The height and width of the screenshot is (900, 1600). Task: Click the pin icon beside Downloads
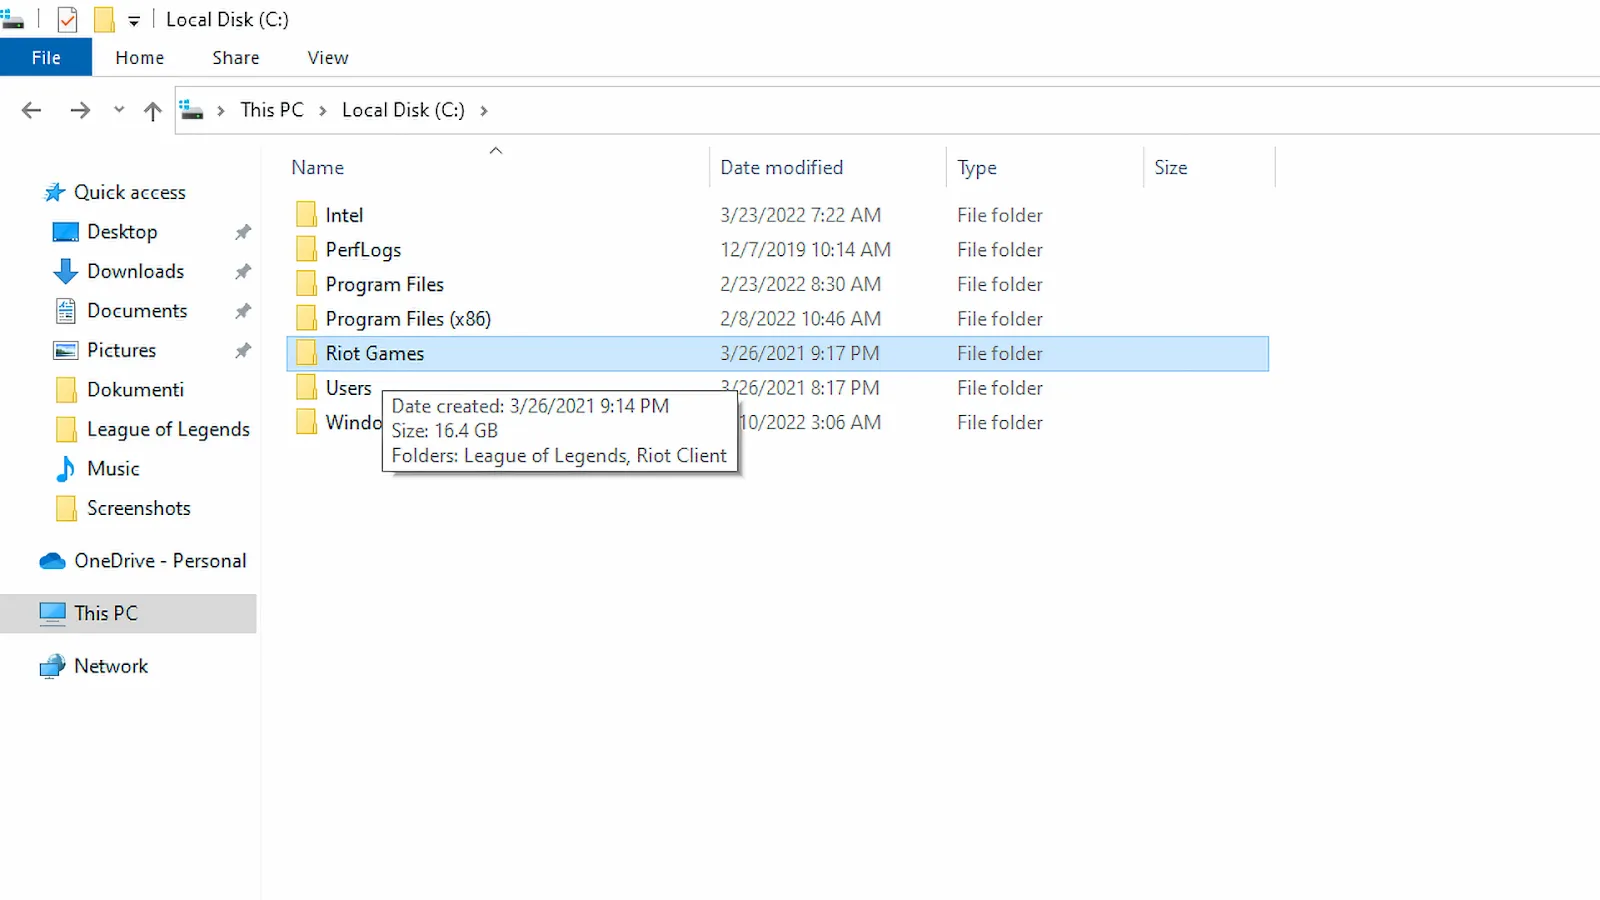click(x=243, y=271)
